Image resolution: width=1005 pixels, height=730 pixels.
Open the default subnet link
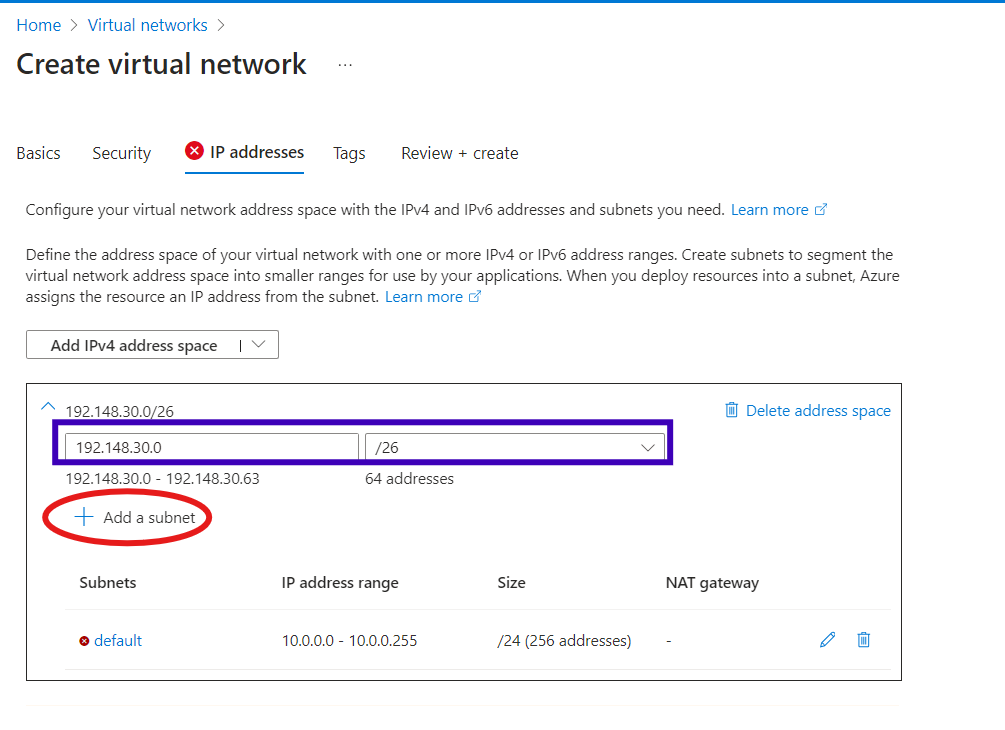point(118,641)
